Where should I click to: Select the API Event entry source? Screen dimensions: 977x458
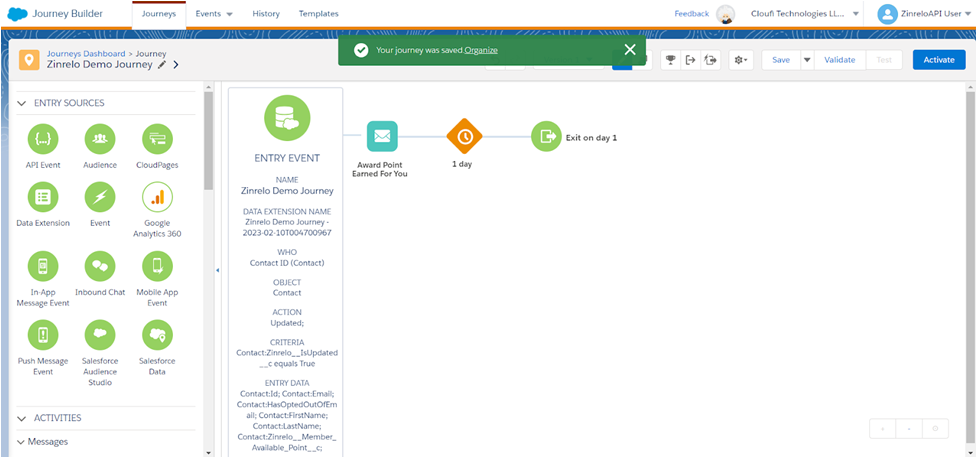tap(43, 139)
